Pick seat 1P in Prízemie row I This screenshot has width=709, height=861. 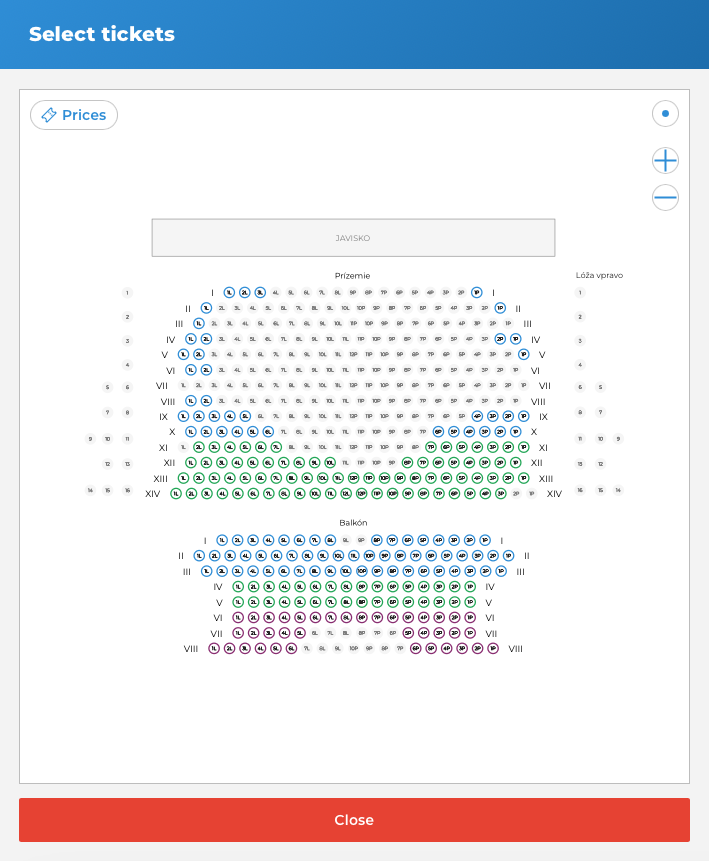tap(476, 293)
